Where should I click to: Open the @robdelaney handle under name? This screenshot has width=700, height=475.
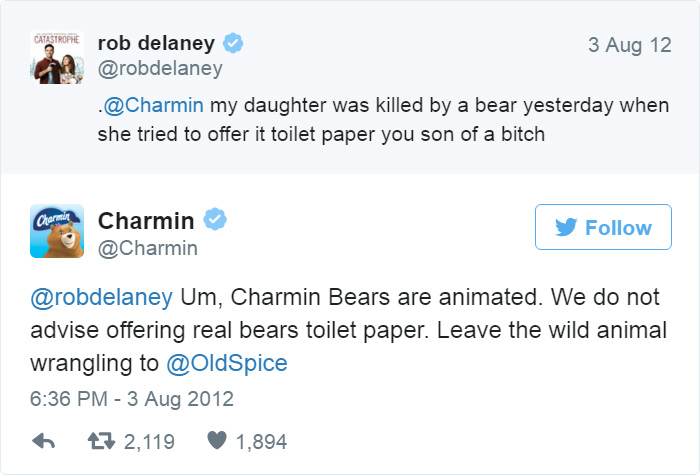[x=160, y=69]
